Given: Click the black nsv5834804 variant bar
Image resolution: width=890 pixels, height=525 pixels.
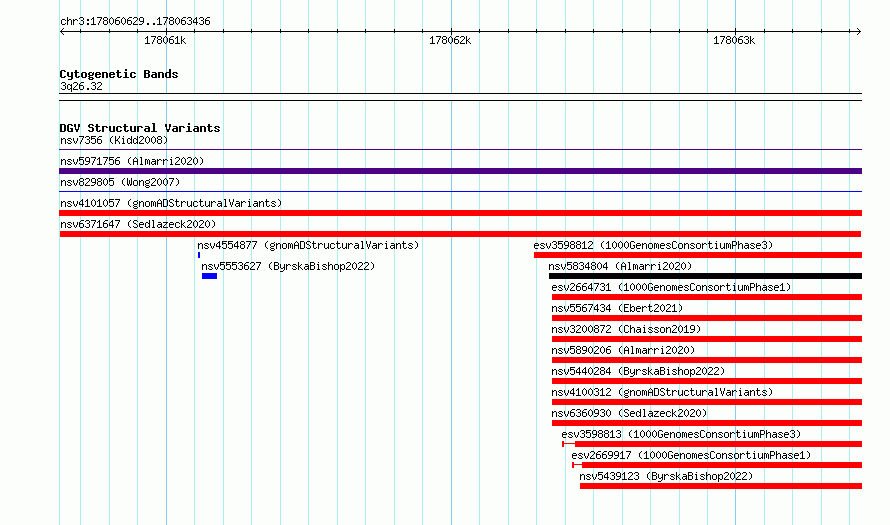Looking at the screenshot, I should tap(706, 276).
